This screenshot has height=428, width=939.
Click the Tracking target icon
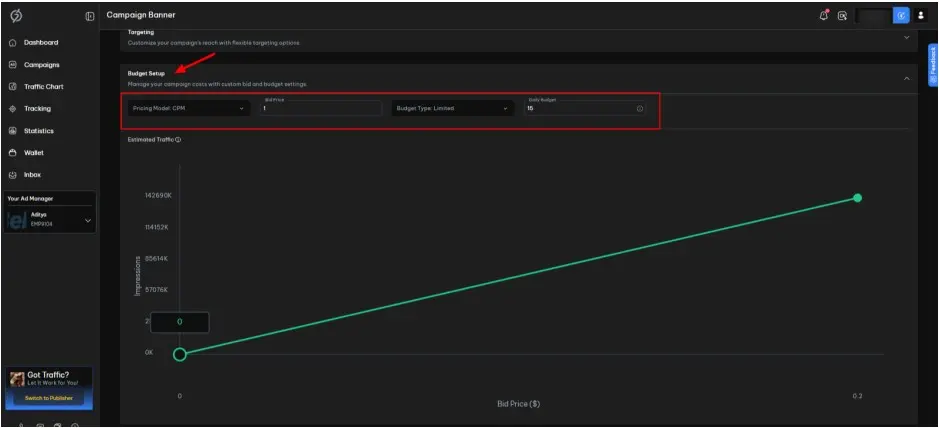pos(13,109)
